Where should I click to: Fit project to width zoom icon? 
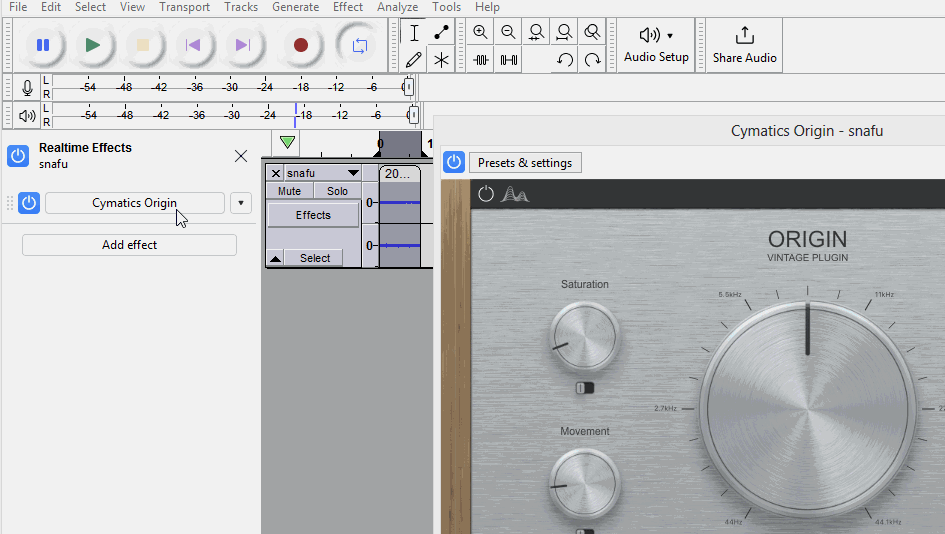tap(564, 33)
